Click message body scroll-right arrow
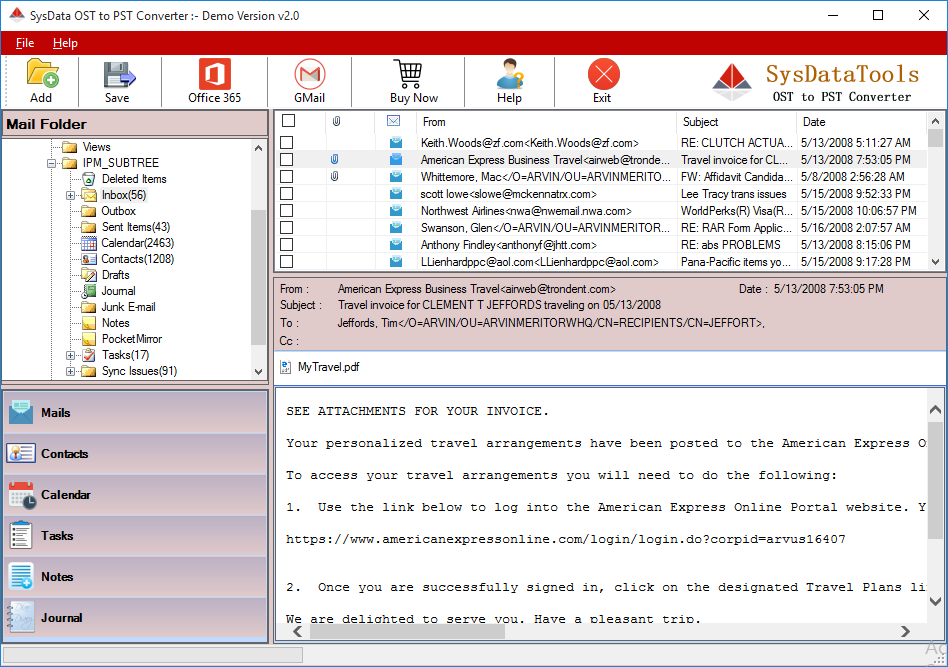The image size is (948, 667). 905,631
